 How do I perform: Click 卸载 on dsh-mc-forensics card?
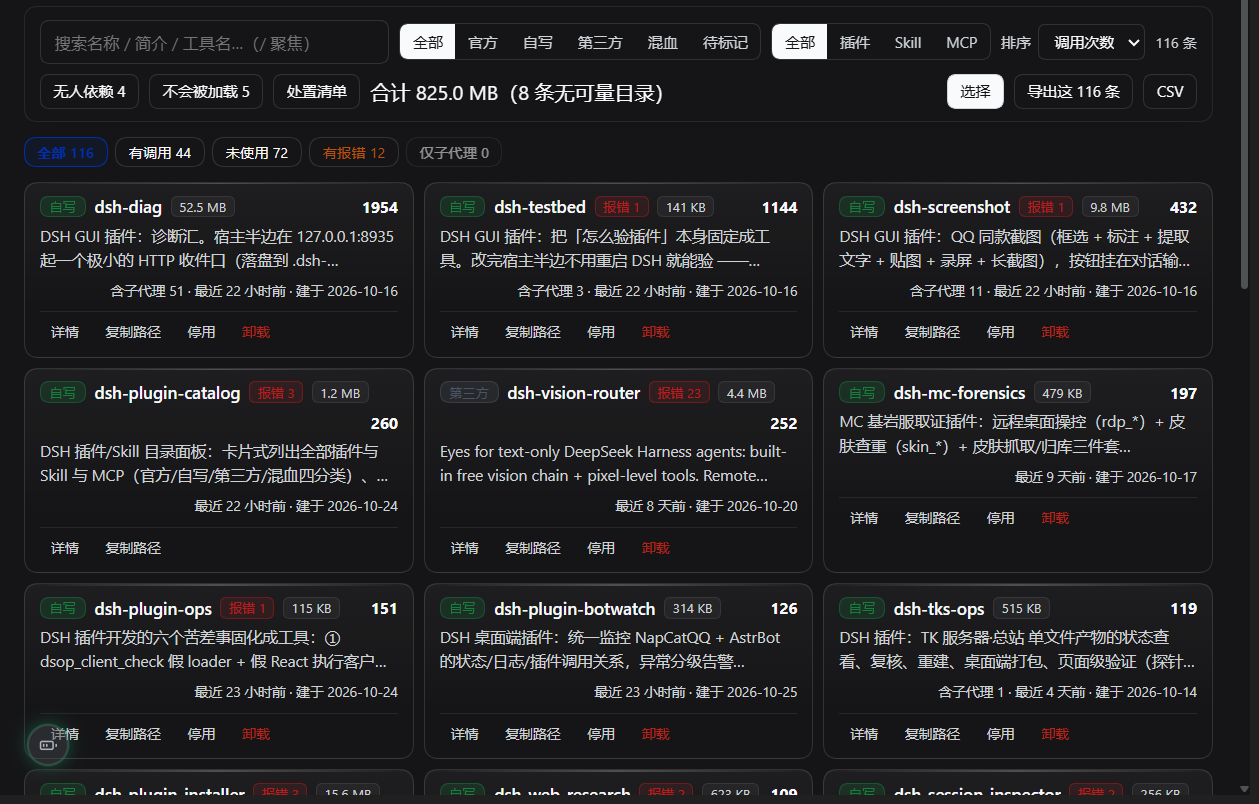[x=1055, y=518]
